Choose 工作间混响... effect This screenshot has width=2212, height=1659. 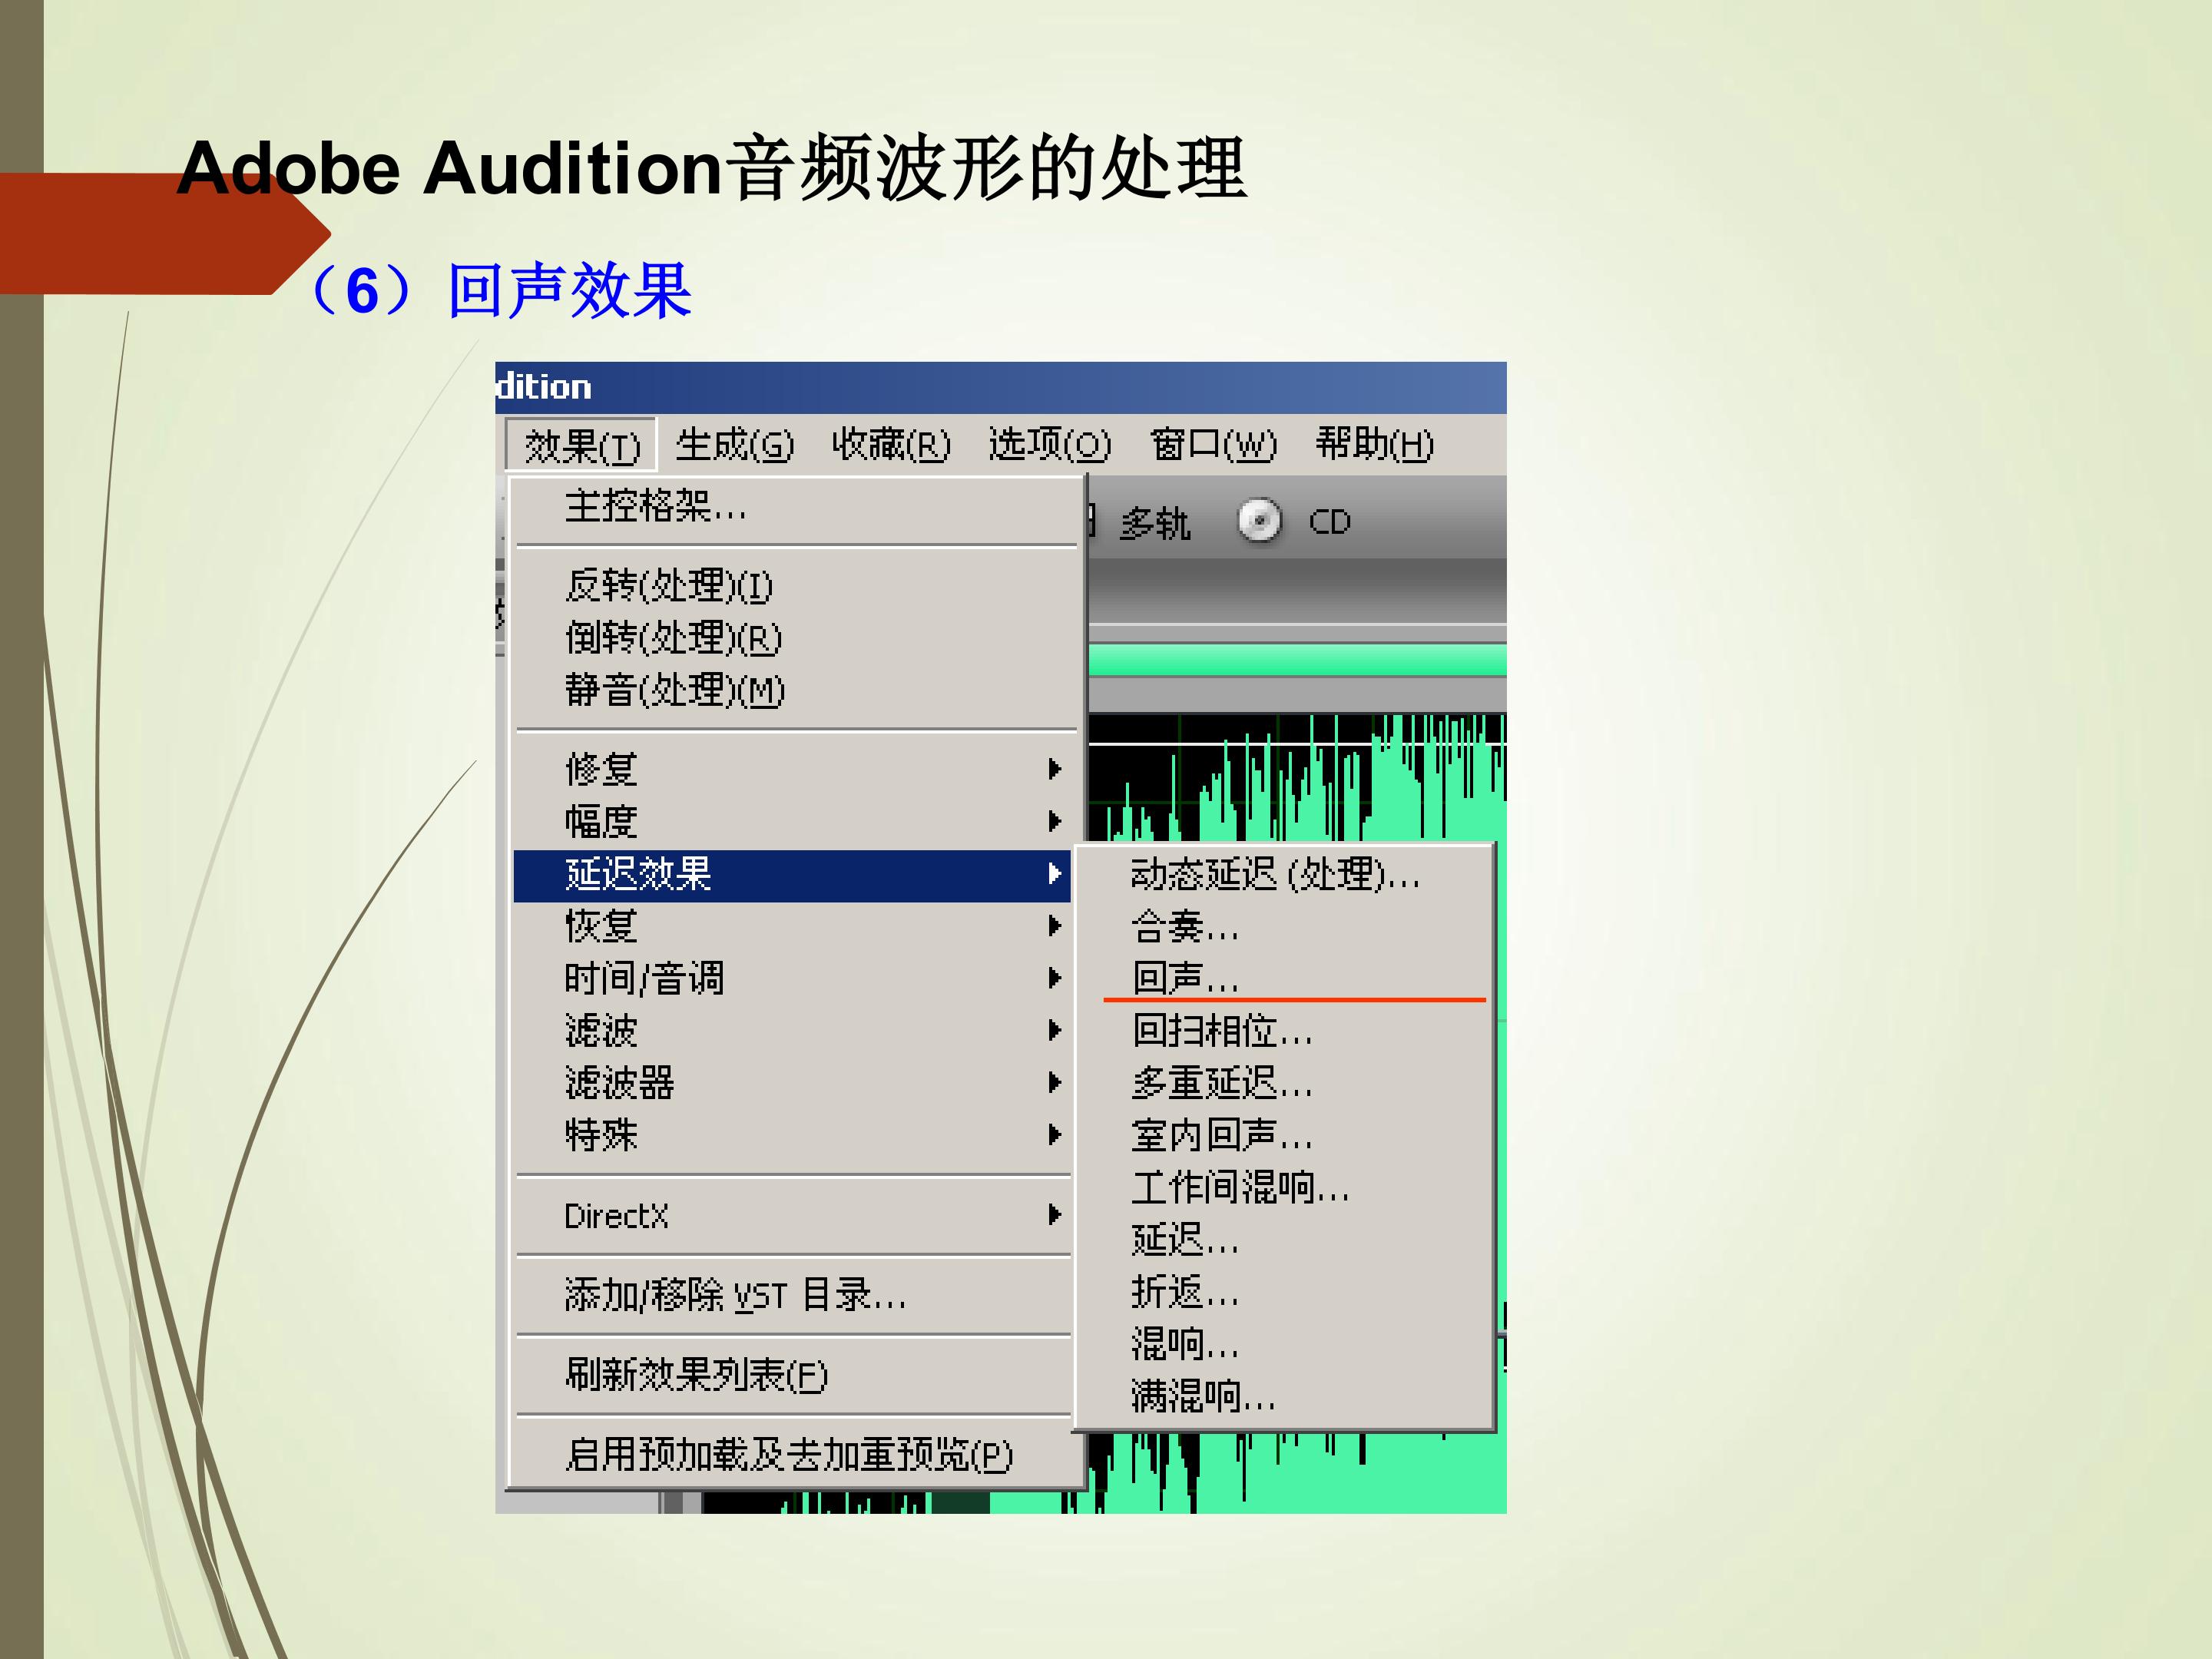(1284, 1188)
